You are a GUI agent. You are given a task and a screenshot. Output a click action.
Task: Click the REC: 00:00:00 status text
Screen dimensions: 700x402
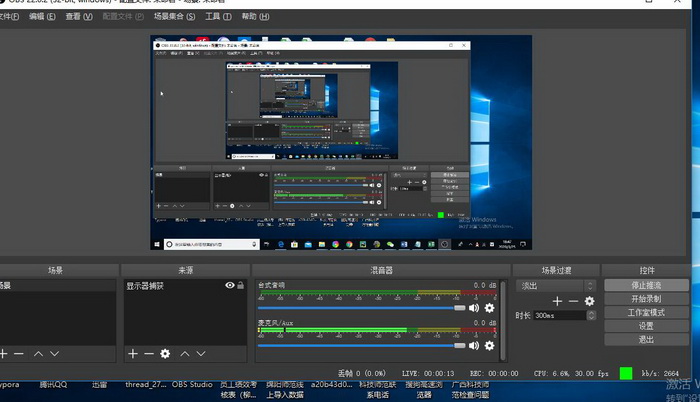(494, 373)
